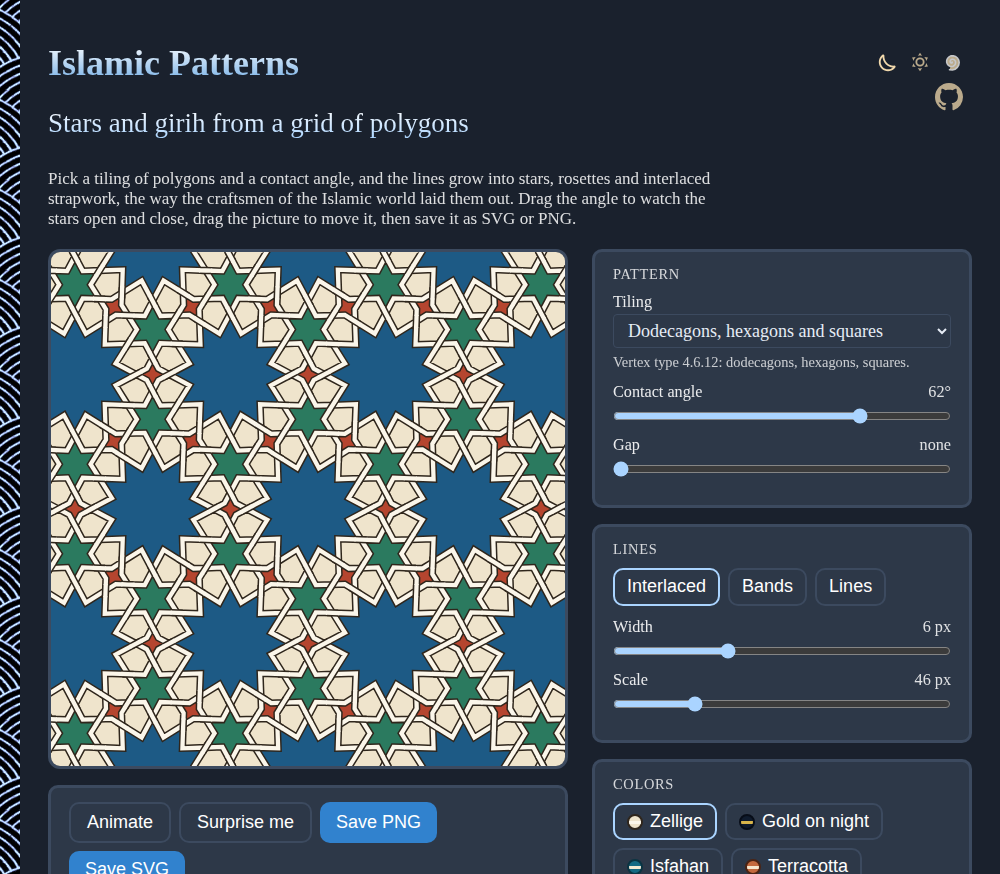
Task: Choose the Zellige color scheme
Action: click(x=665, y=821)
